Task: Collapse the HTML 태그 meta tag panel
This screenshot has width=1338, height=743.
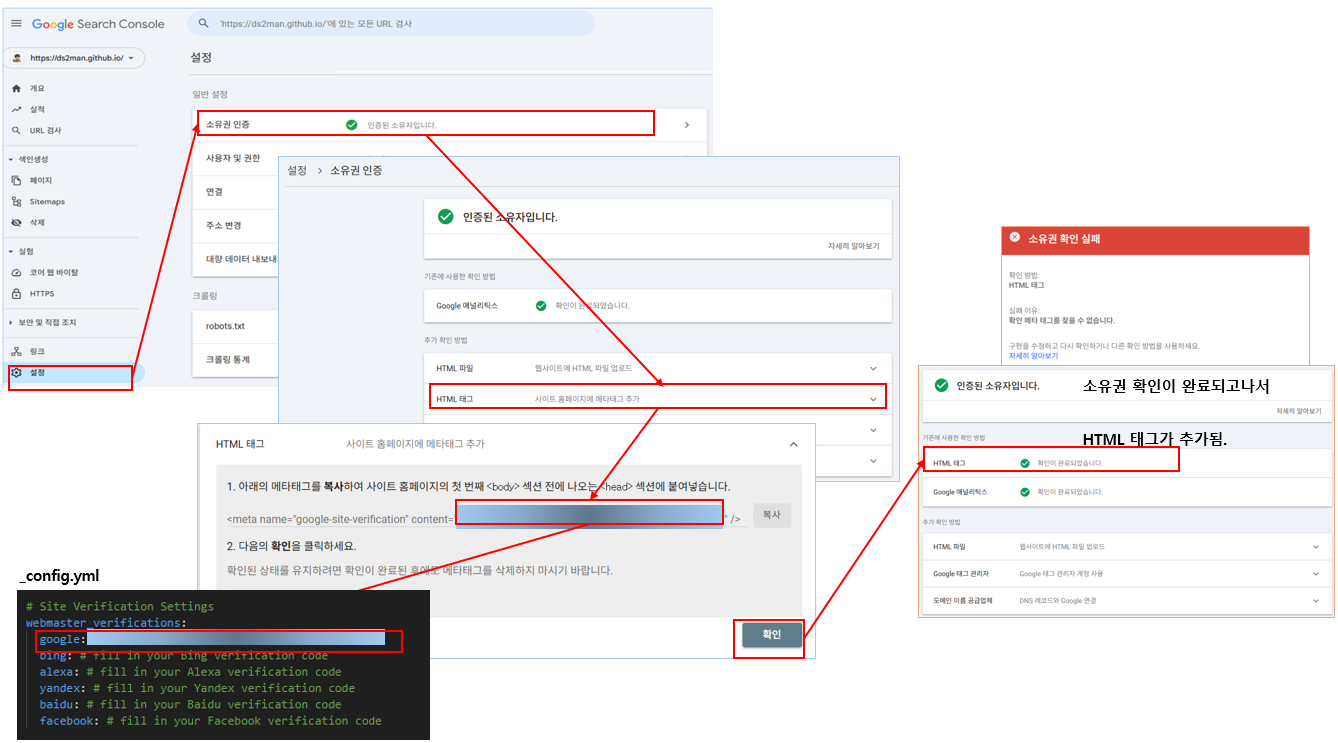Action: (x=794, y=443)
